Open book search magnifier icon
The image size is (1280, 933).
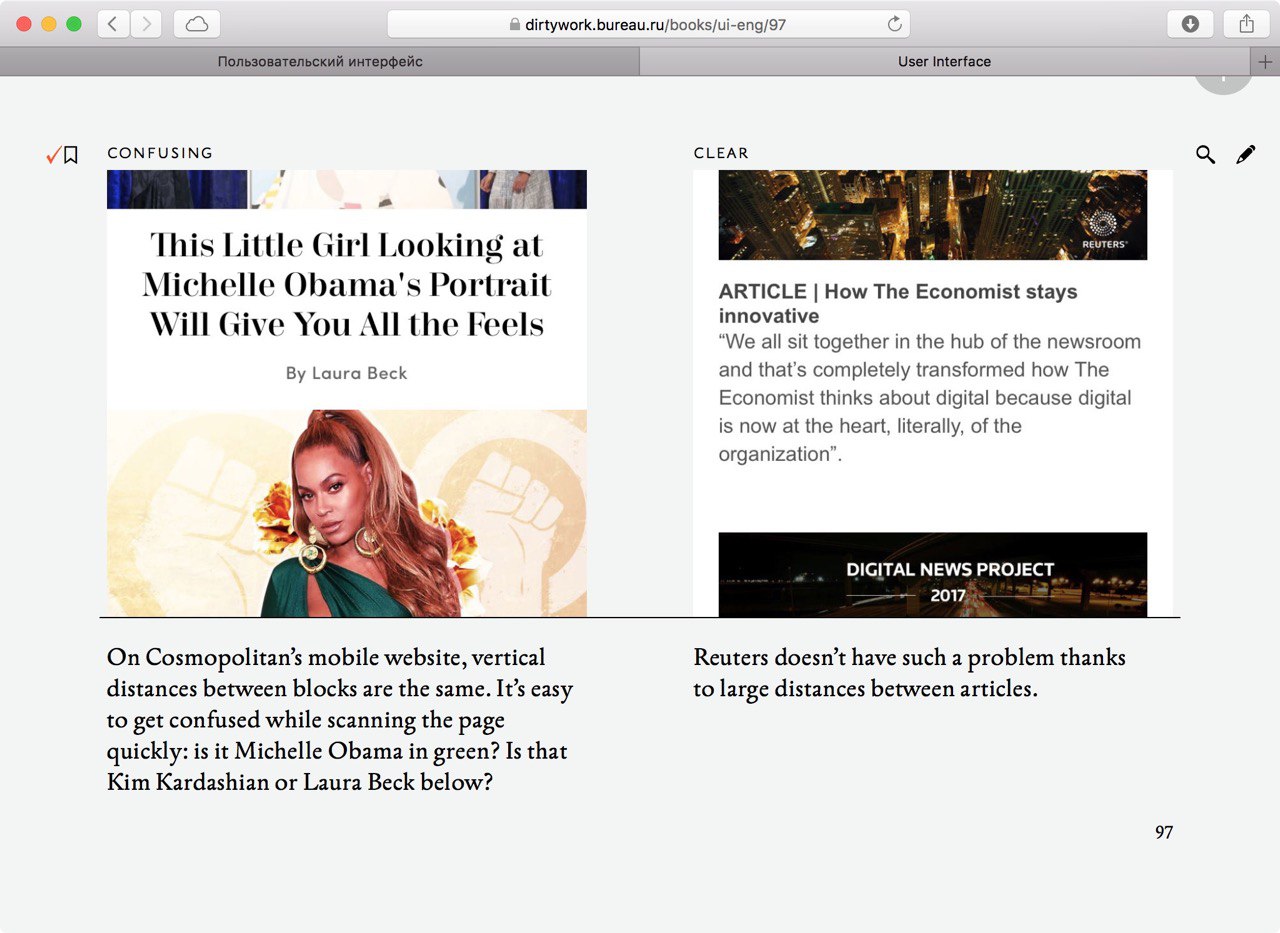(1205, 154)
